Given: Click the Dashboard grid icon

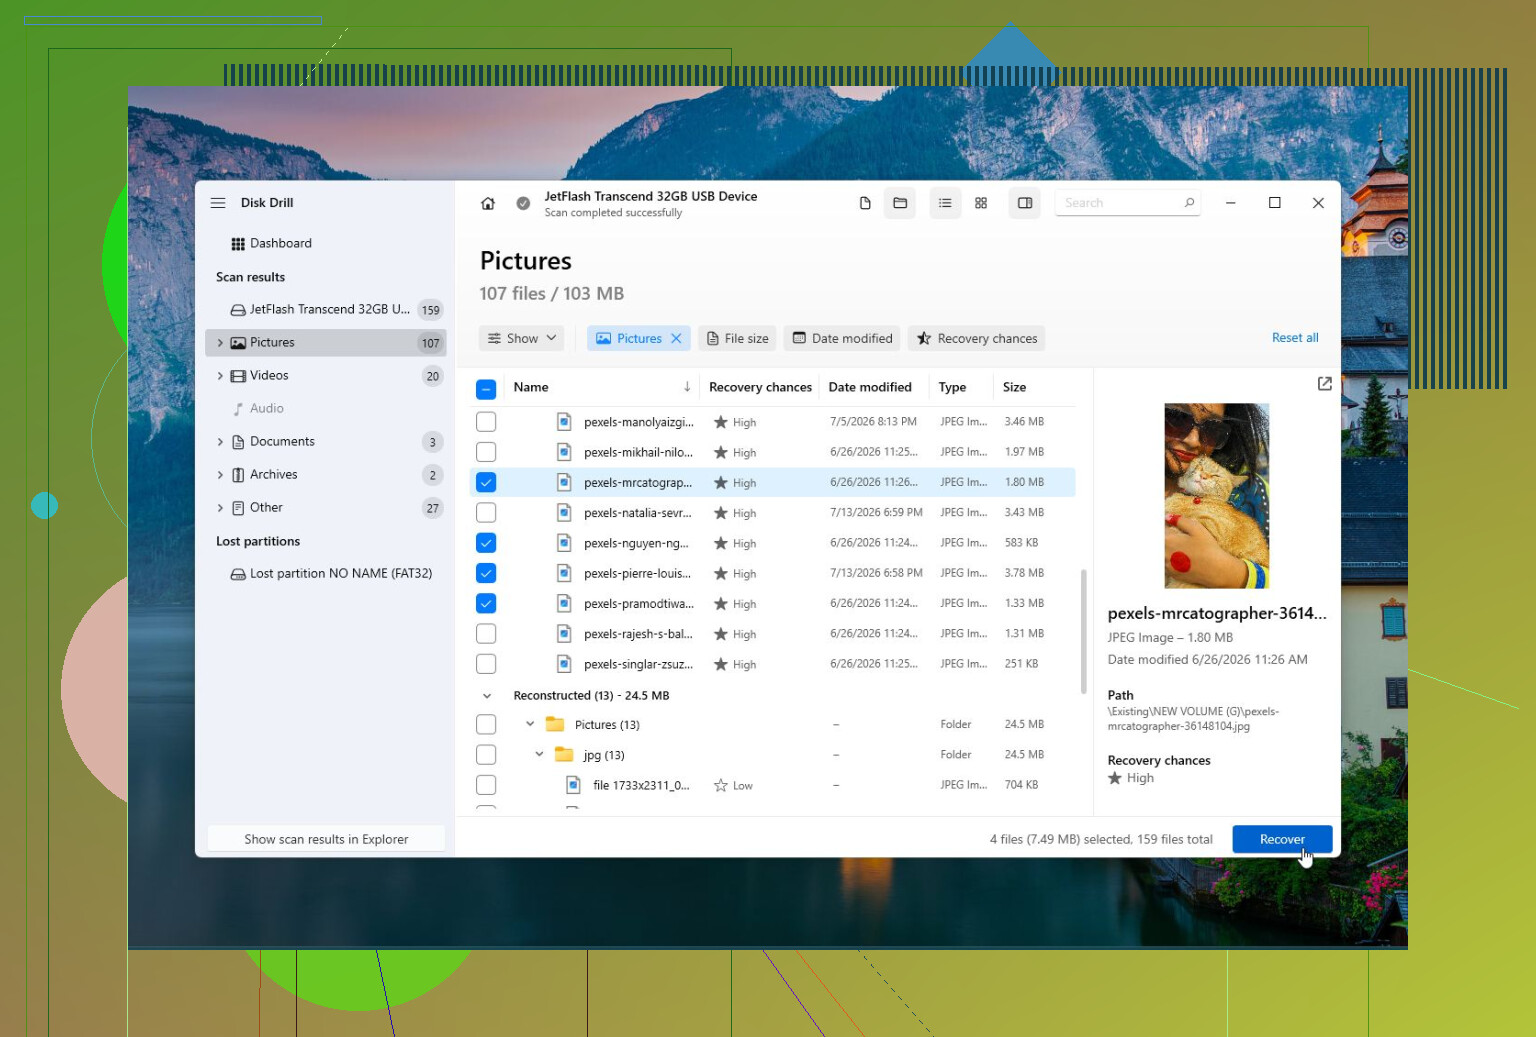Looking at the screenshot, I should (238, 244).
